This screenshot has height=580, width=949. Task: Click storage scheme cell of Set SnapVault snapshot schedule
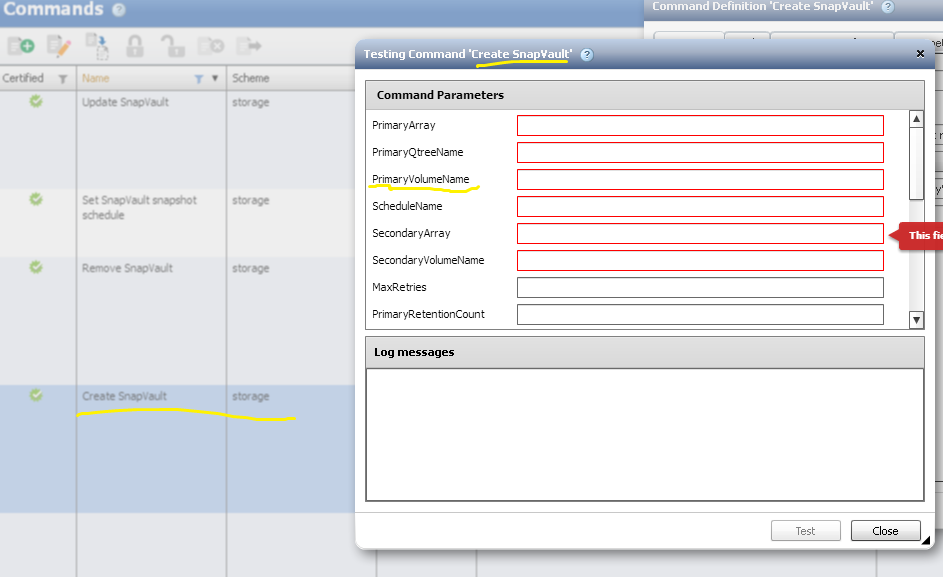click(251, 200)
